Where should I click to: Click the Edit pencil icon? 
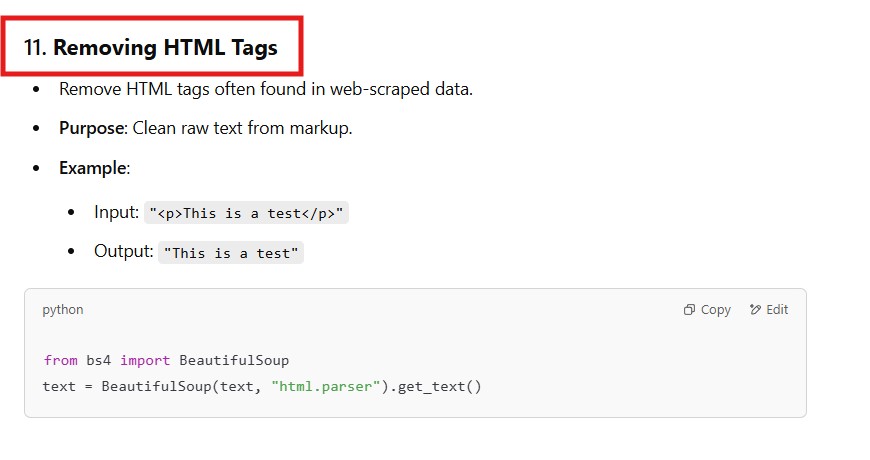coord(755,310)
